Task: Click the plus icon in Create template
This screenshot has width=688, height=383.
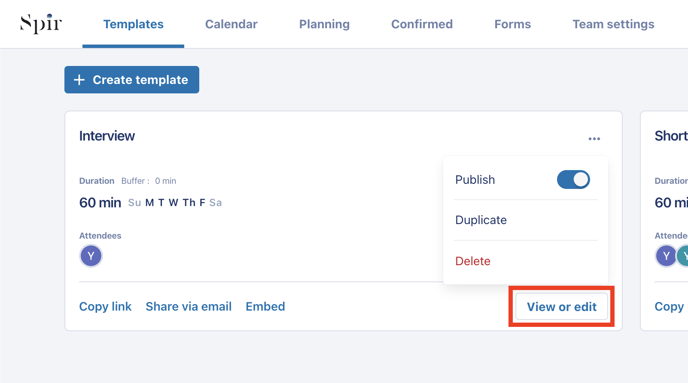Action: click(79, 80)
